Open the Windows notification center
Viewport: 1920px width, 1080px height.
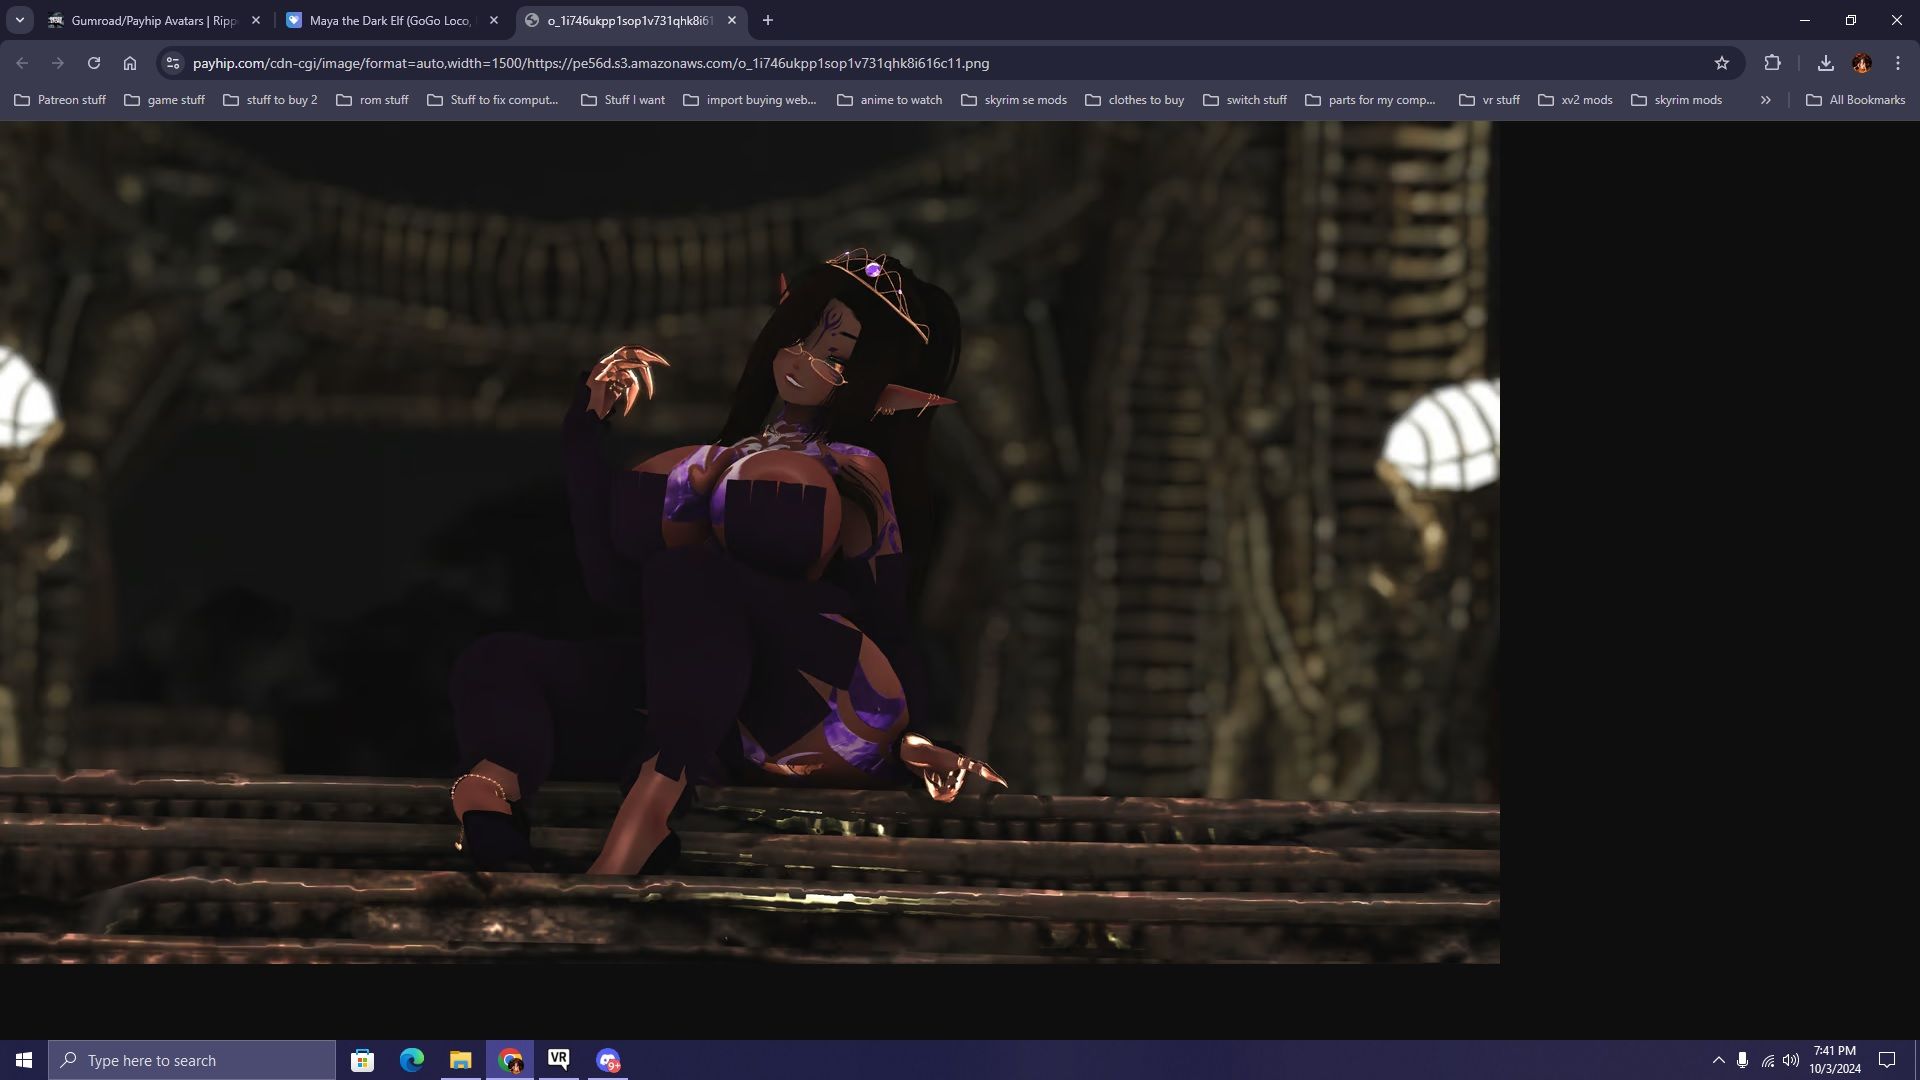point(1887,1060)
